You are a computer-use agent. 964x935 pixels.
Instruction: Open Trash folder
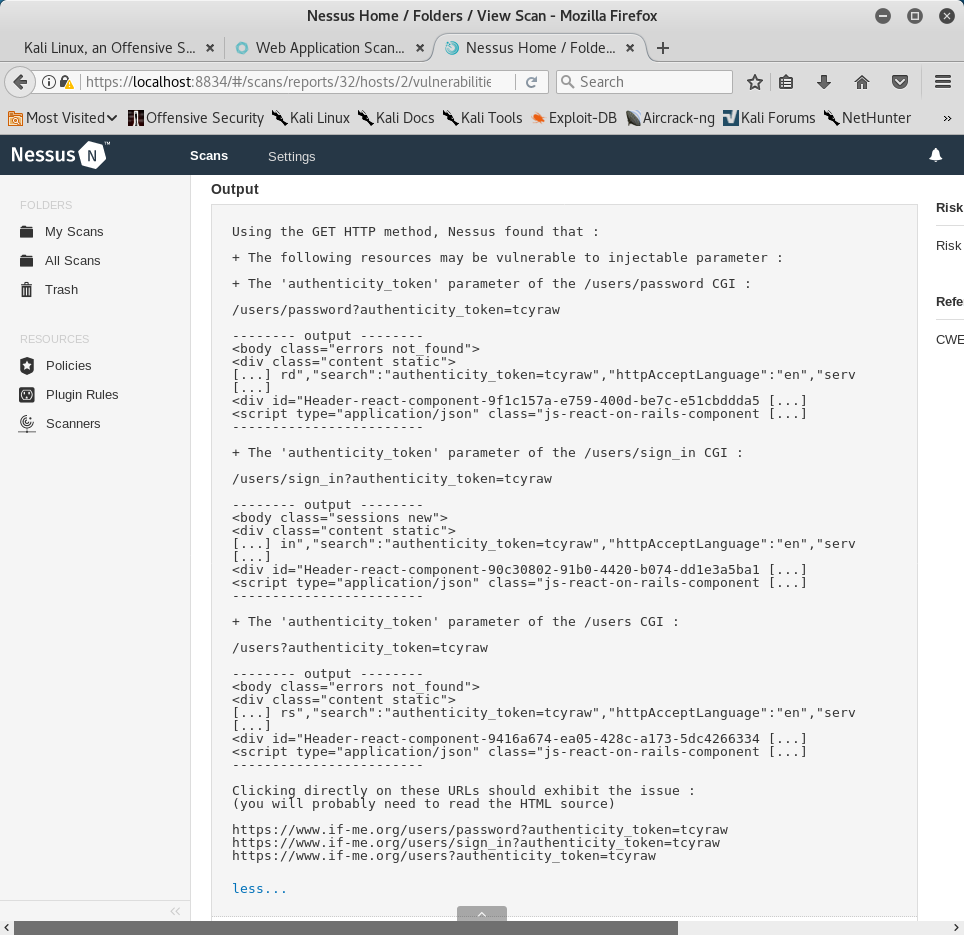coord(61,290)
